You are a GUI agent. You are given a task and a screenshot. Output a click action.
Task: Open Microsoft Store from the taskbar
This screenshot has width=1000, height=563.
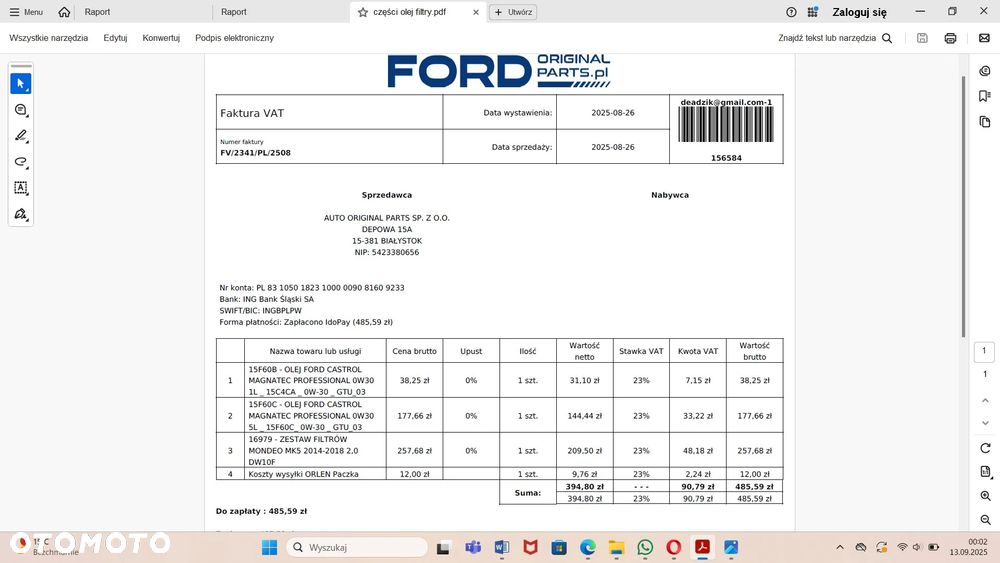pyautogui.click(x=559, y=547)
